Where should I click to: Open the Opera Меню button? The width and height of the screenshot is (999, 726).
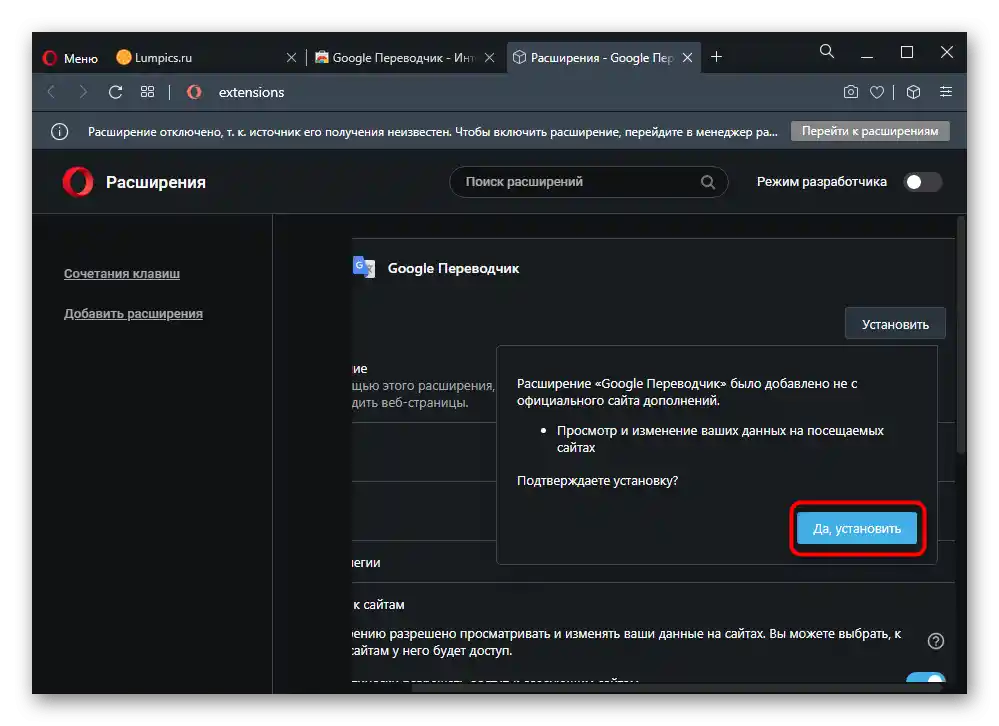click(x=70, y=58)
